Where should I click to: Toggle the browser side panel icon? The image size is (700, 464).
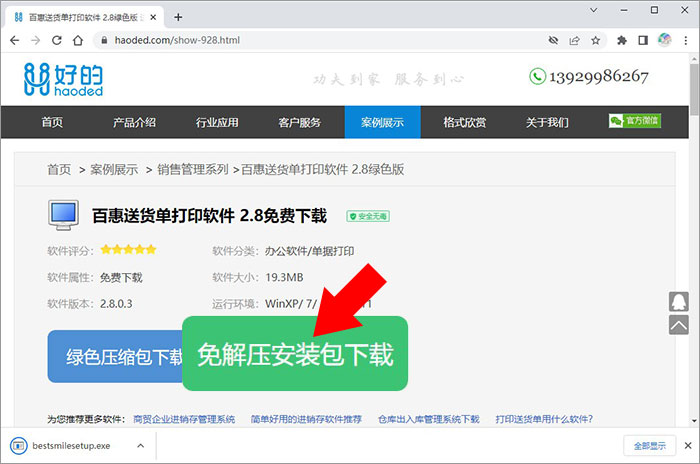[643, 41]
